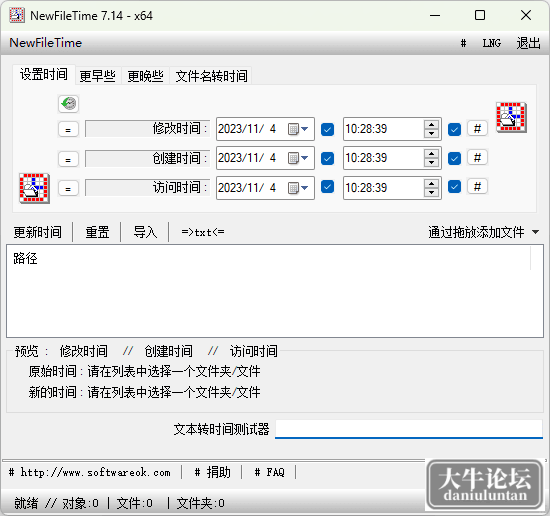Increase 创建时间 time with up spinner
This screenshot has width=550, height=516.
[x=431, y=154]
